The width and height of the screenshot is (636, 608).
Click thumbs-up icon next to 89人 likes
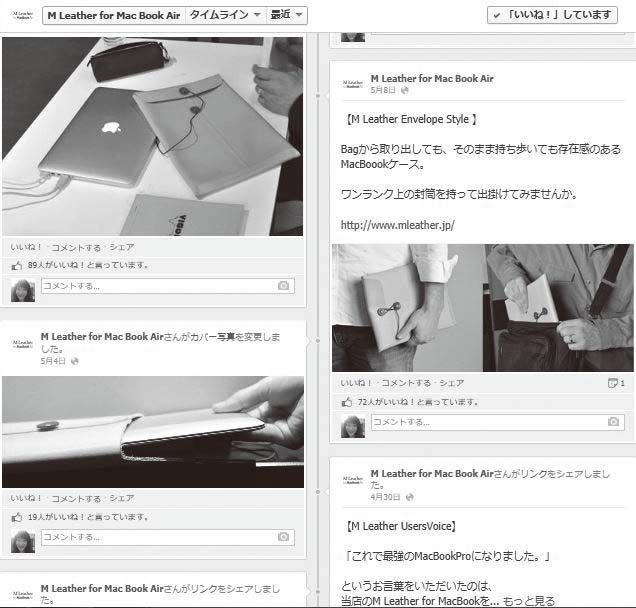(x=17, y=266)
